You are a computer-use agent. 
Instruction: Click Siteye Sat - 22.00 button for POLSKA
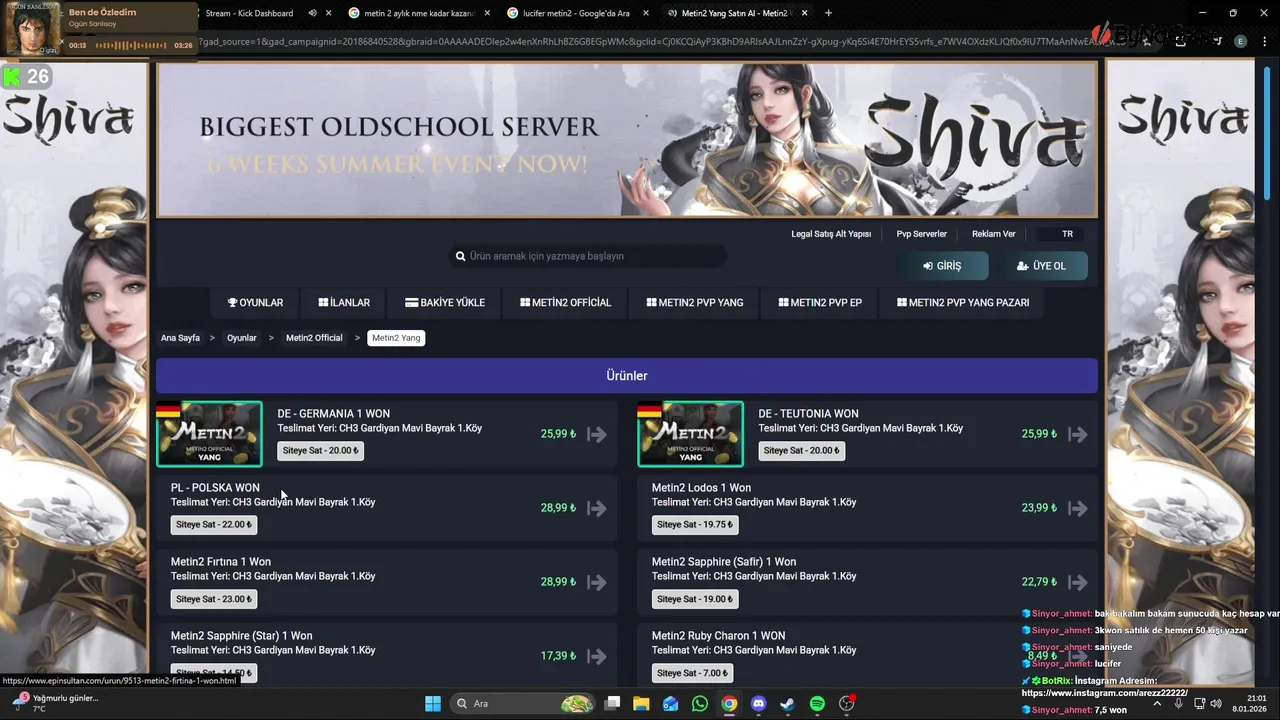[x=214, y=524]
